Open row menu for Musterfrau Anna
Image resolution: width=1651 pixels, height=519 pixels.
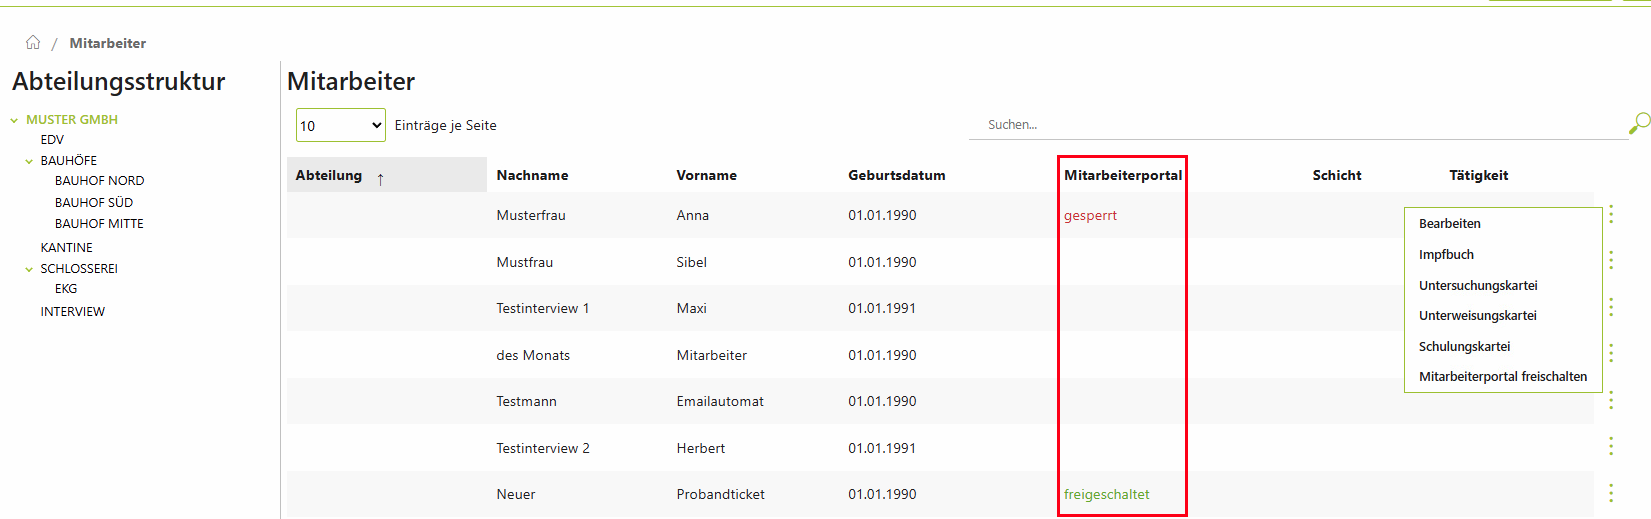point(1611,214)
